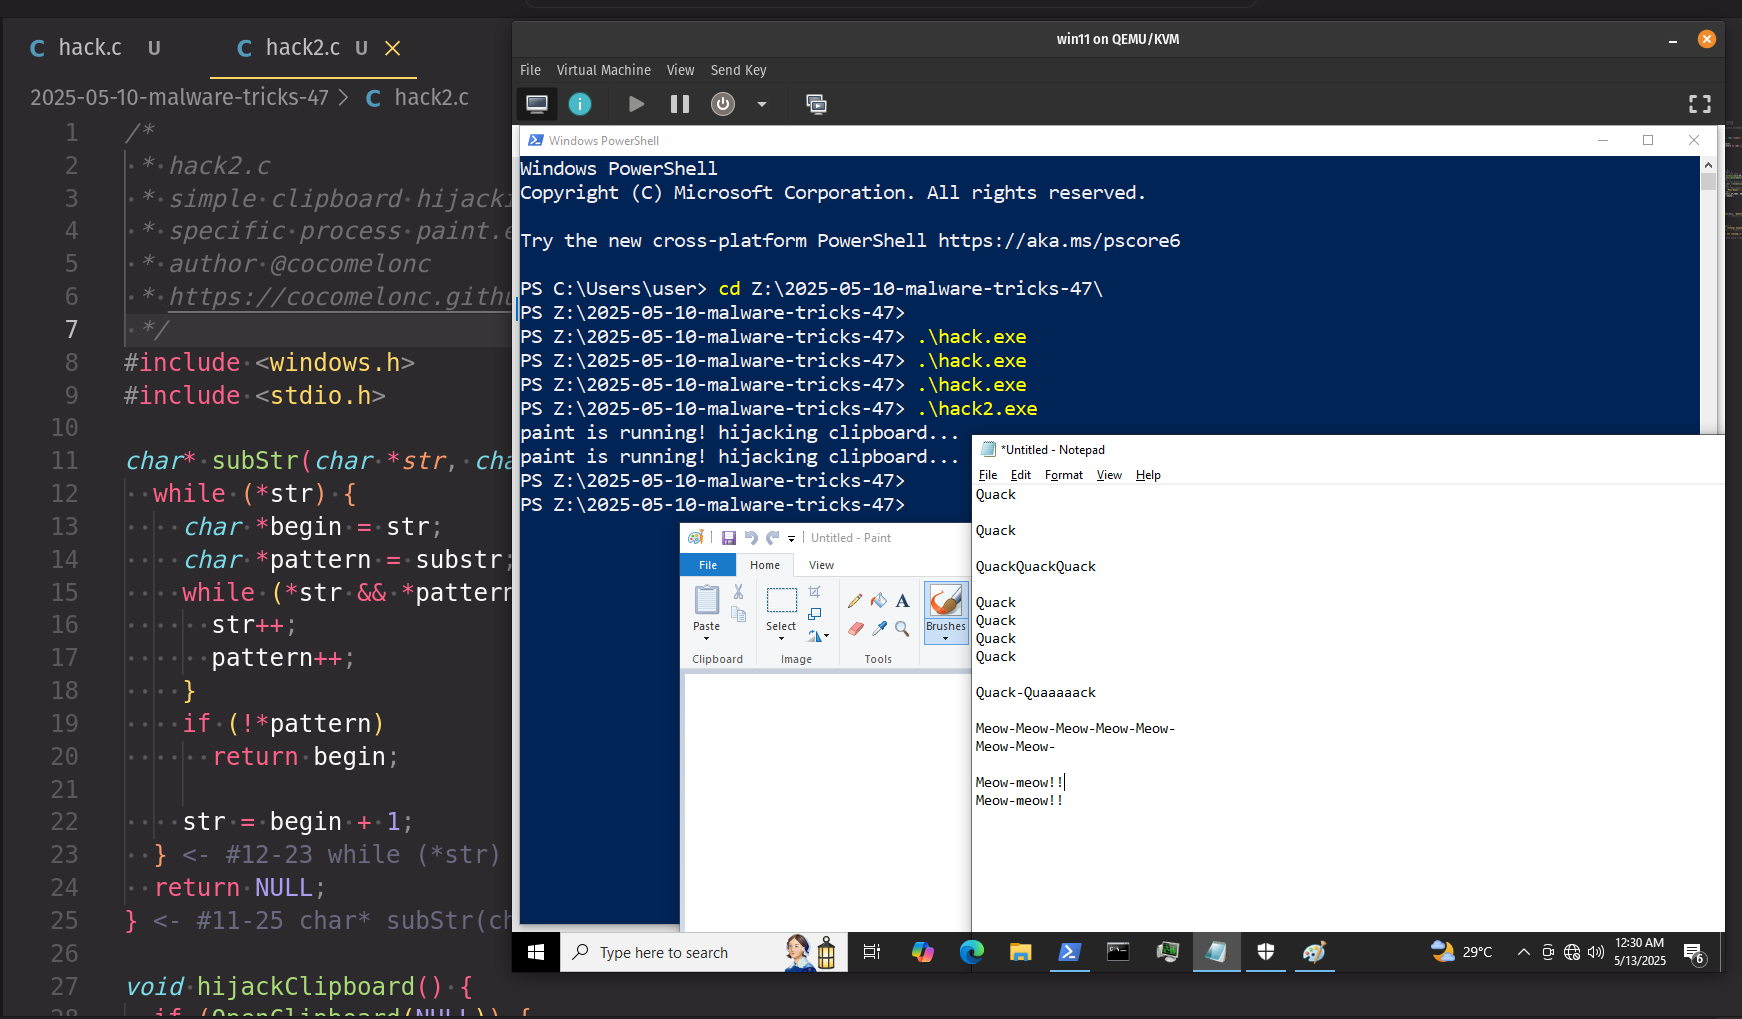Expand the Select dropdown arrow in Paint
The width and height of the screenshot is (1742, 1019).
click(781, 638)
